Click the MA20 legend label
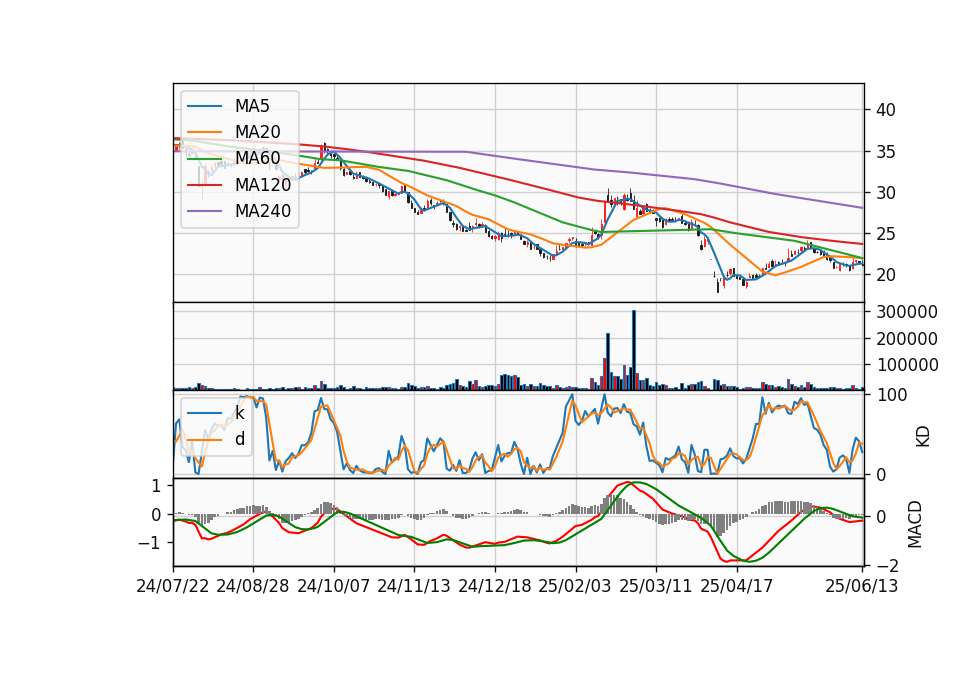Viewport: 960px width, 690px height. 257,132
